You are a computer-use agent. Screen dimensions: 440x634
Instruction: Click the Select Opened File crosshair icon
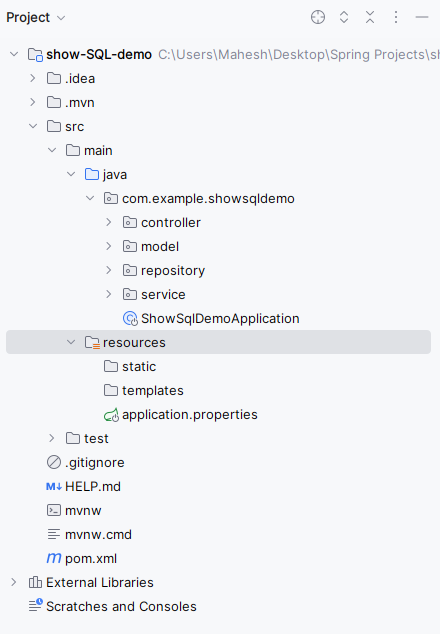[318, 17]
